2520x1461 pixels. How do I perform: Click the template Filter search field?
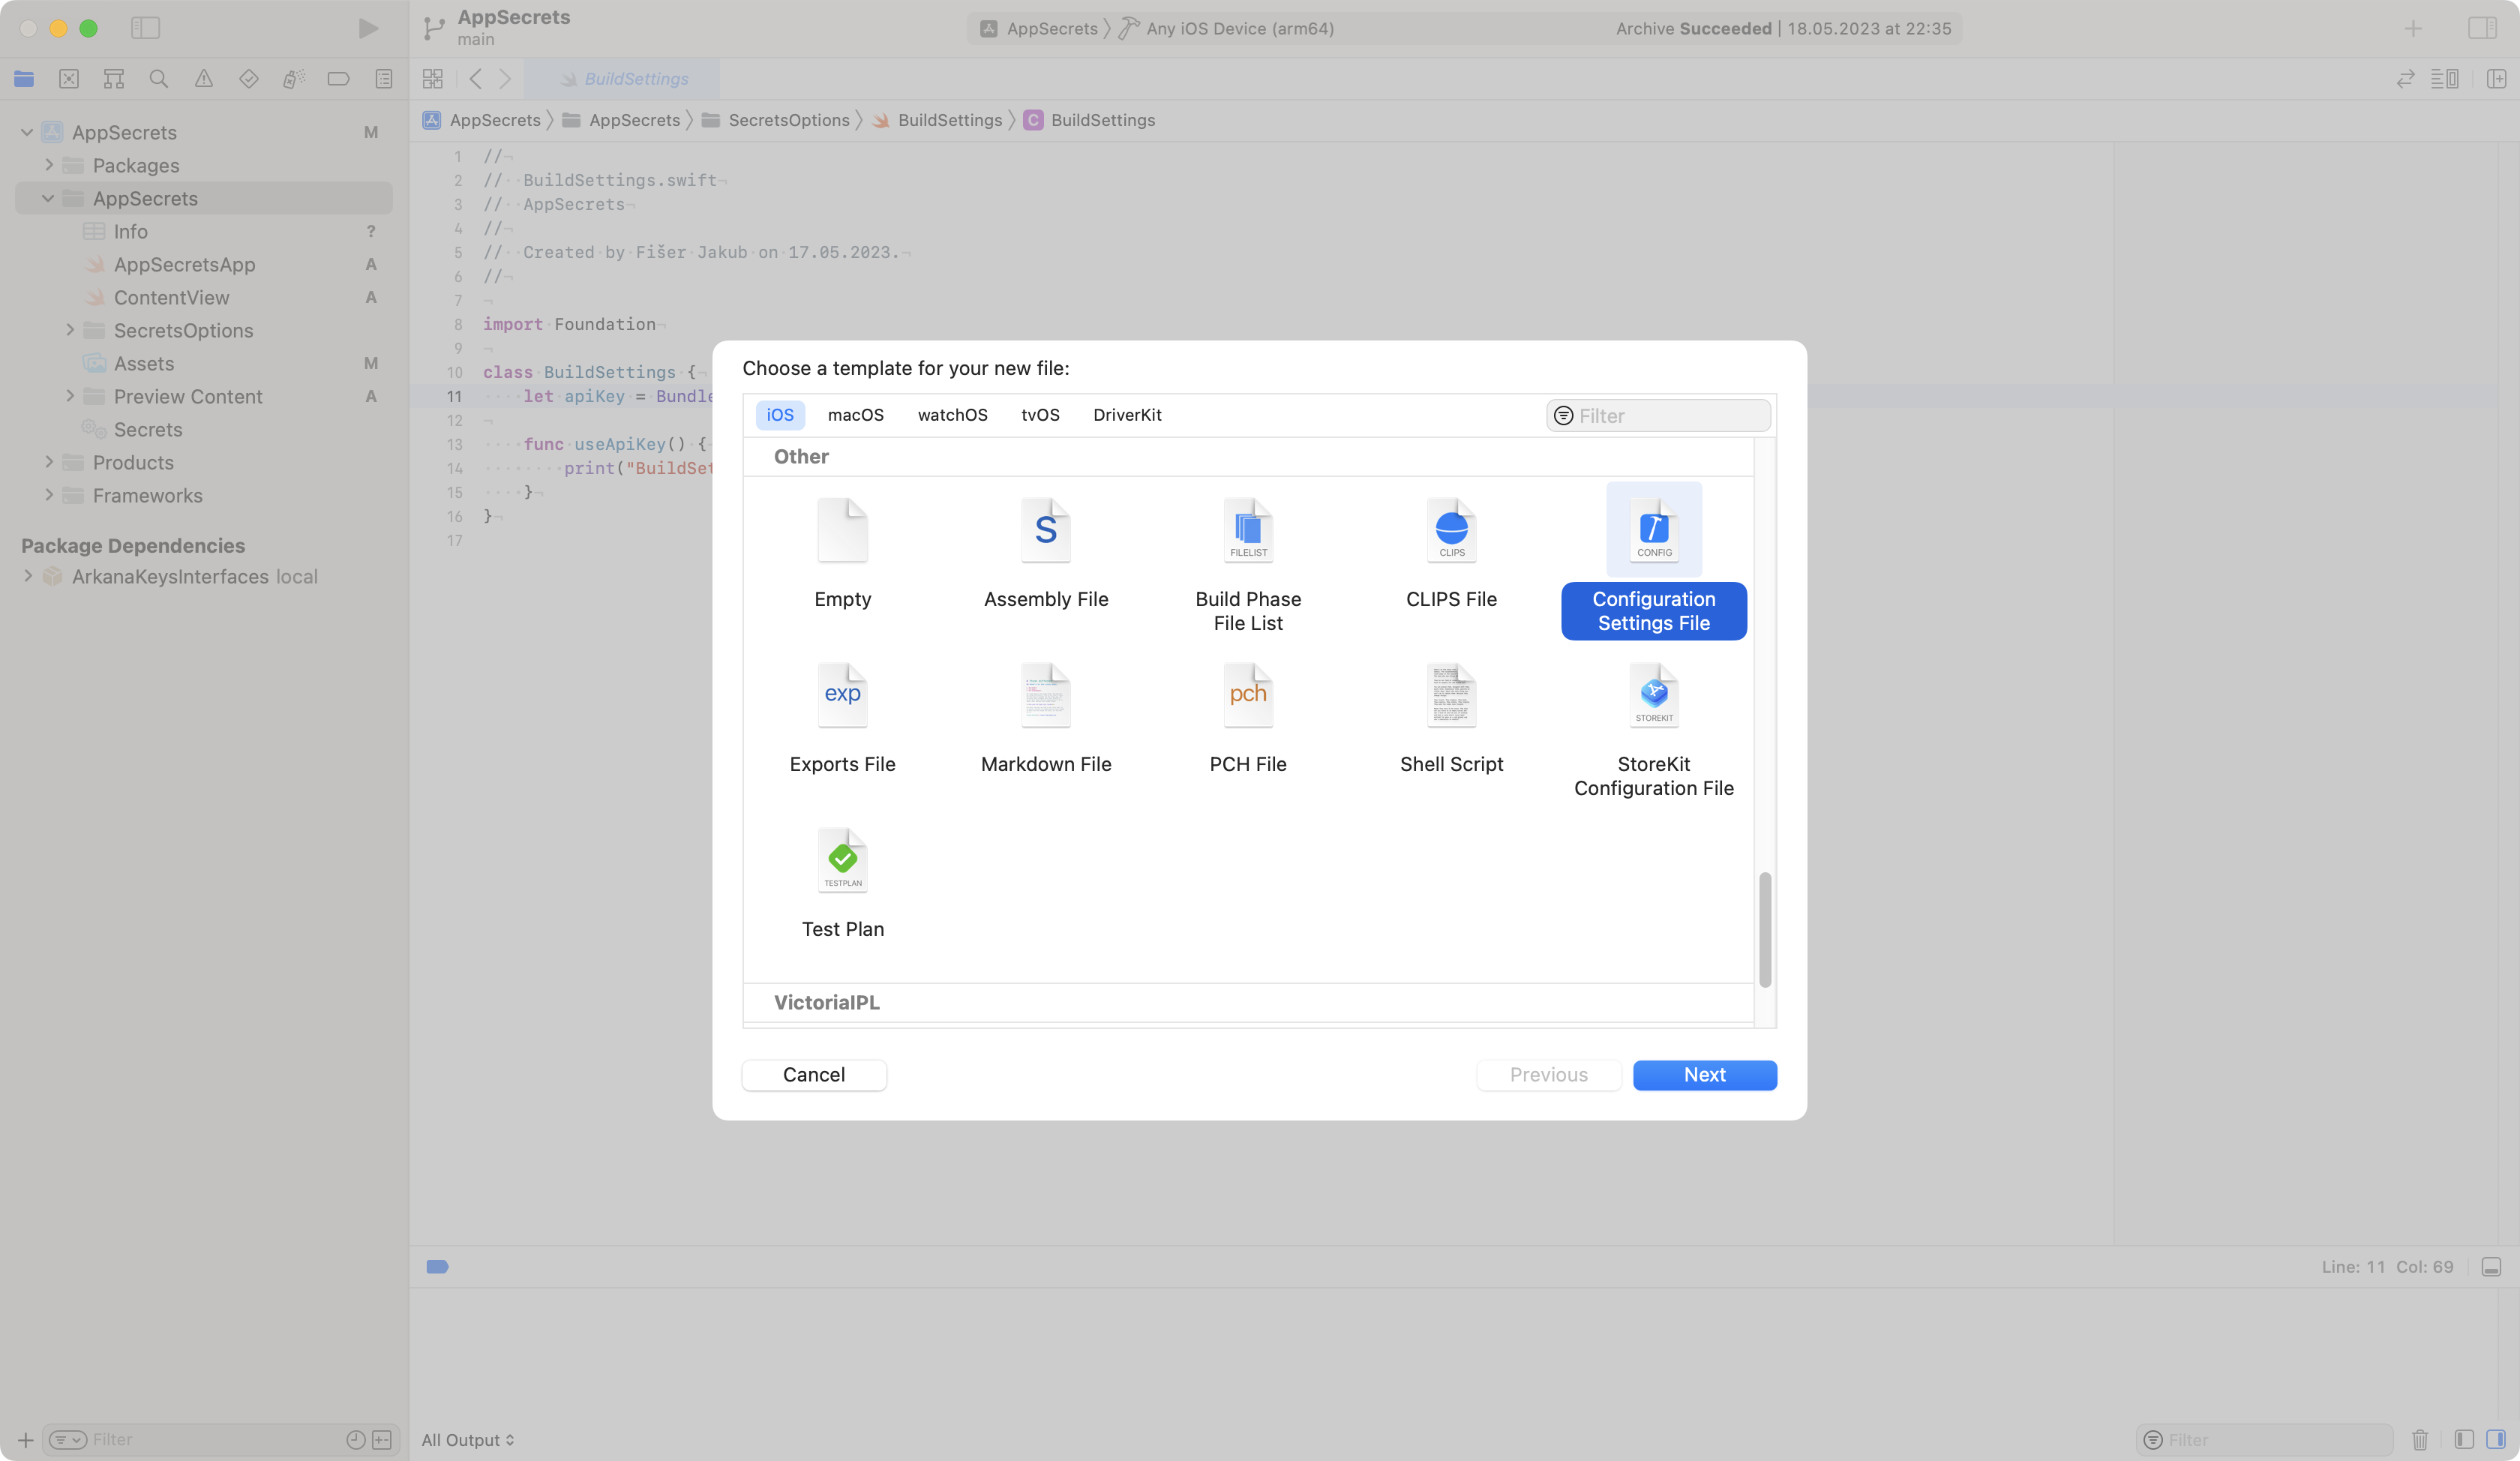[1658, 416]
